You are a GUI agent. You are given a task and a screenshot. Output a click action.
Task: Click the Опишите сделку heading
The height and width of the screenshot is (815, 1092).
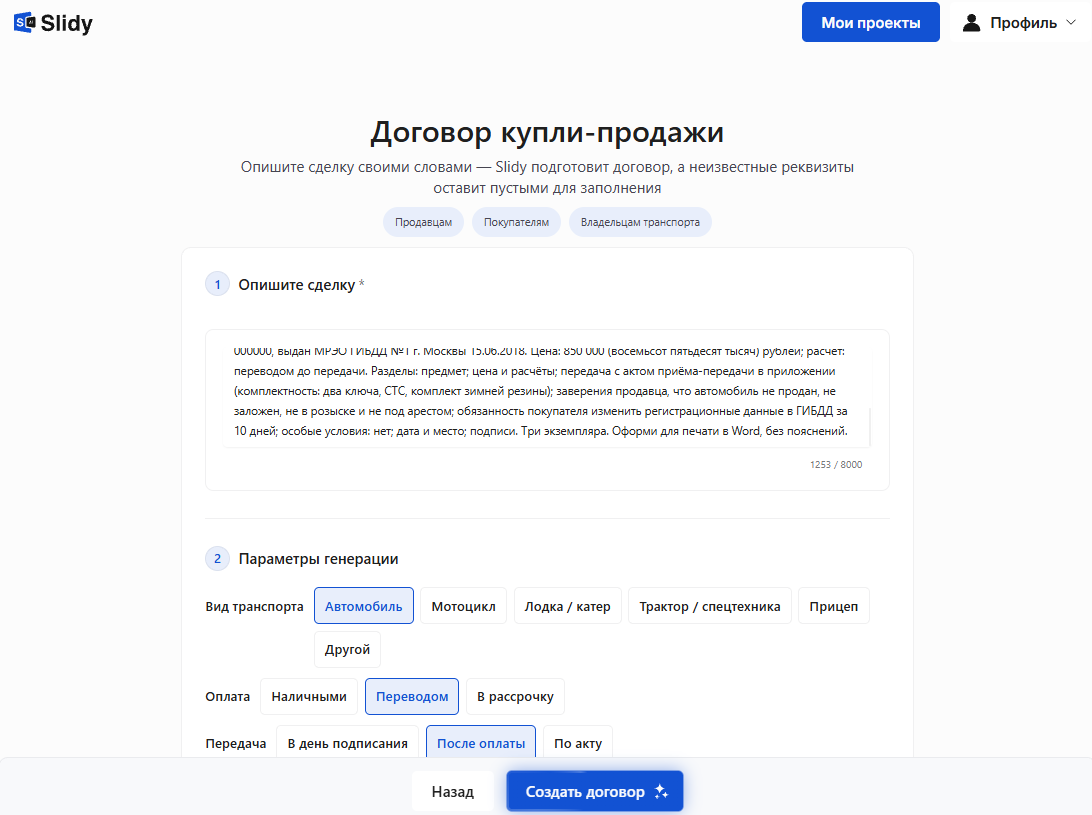pos(297,284)
